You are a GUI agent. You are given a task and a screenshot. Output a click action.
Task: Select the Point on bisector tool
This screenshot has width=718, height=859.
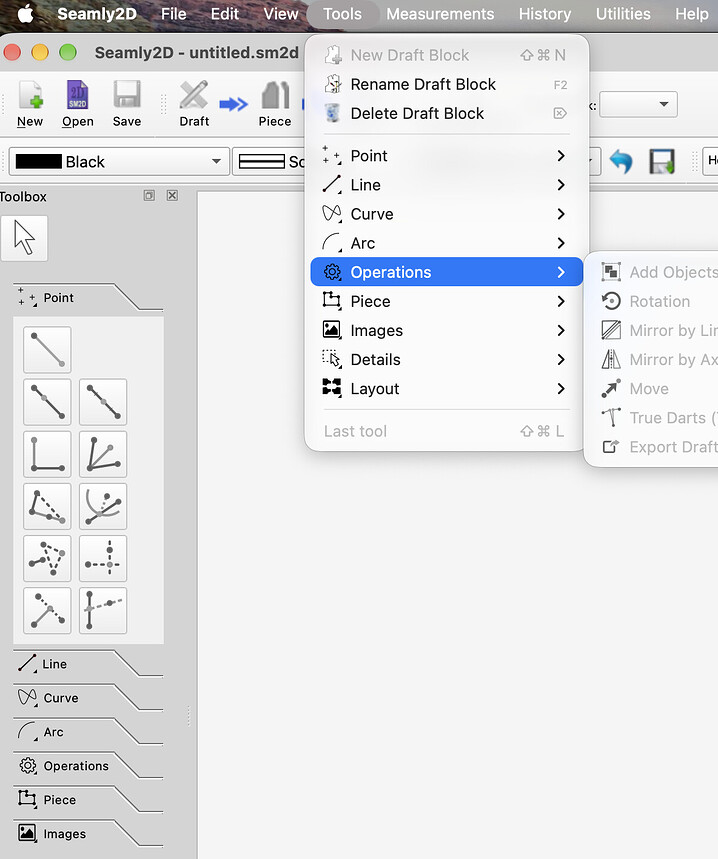(x=103, y=454)
